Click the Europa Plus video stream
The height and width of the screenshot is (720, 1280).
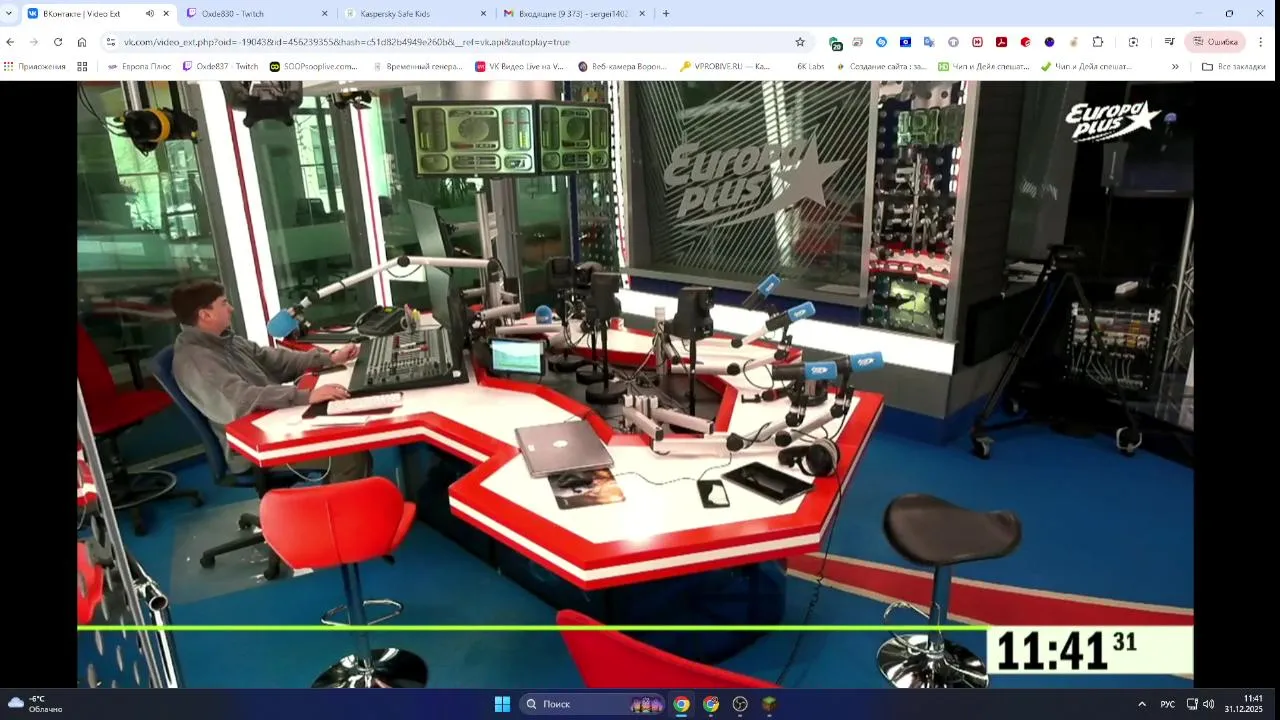coord(635,384)
